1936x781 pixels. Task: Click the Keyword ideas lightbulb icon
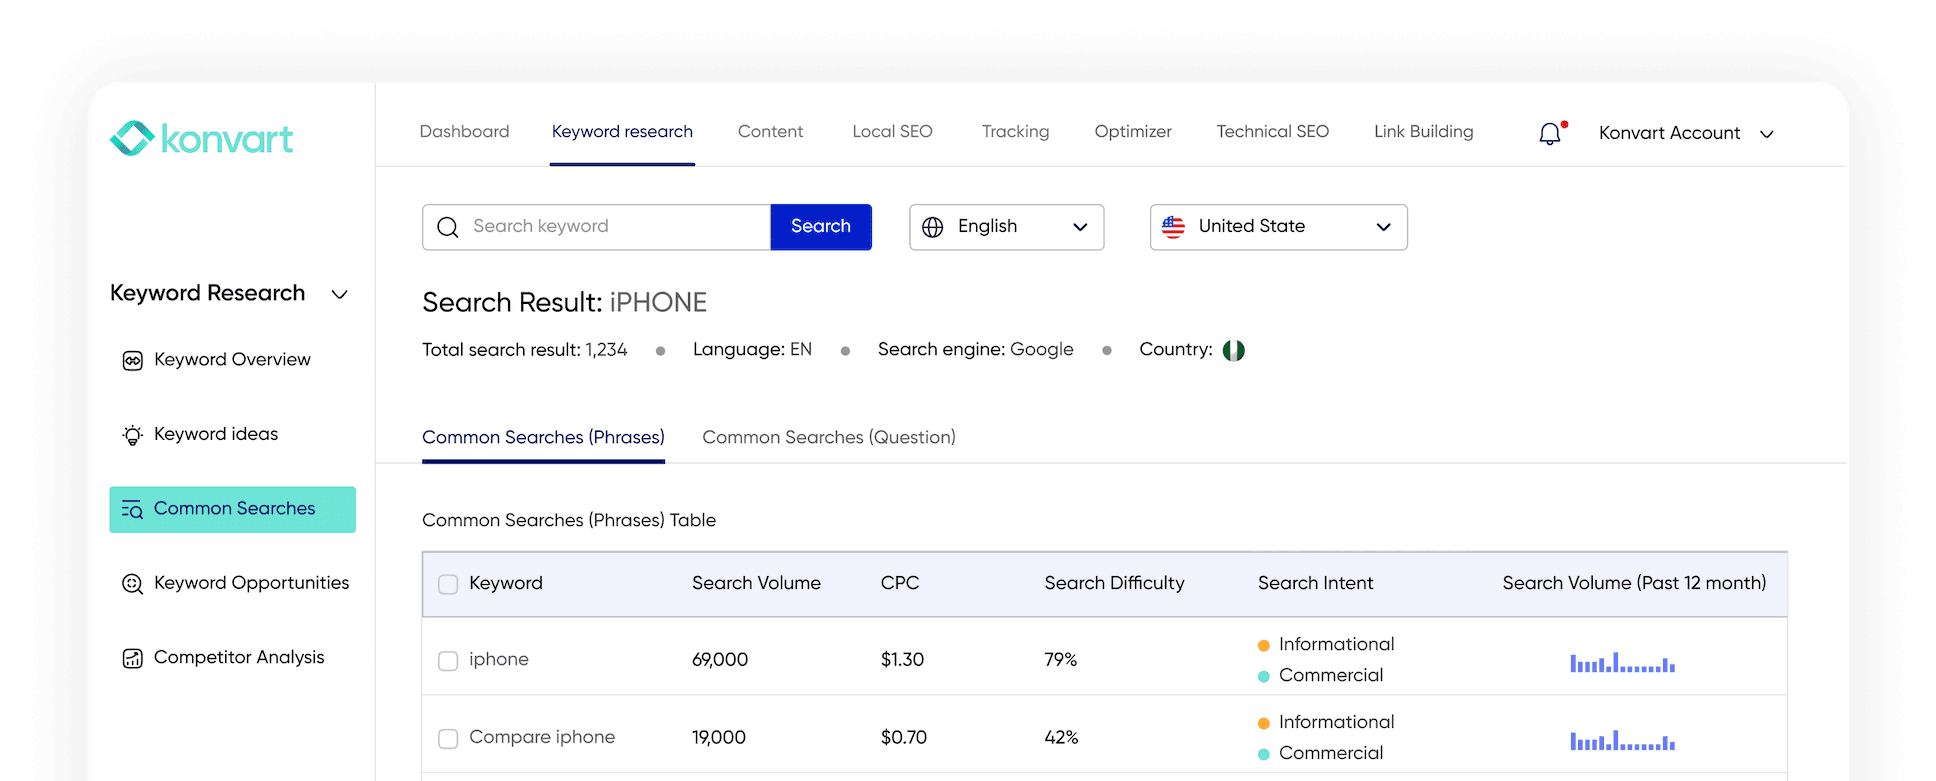click(132, 435)
